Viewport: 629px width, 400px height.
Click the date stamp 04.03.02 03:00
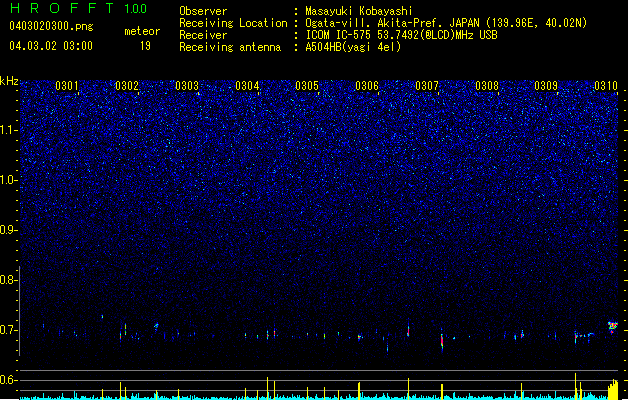click(x=51, y=46)
